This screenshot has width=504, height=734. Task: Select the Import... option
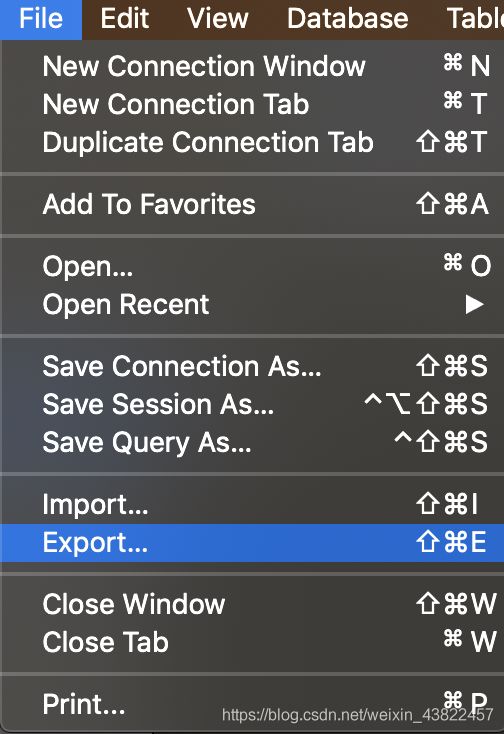[x=252, y=505]
